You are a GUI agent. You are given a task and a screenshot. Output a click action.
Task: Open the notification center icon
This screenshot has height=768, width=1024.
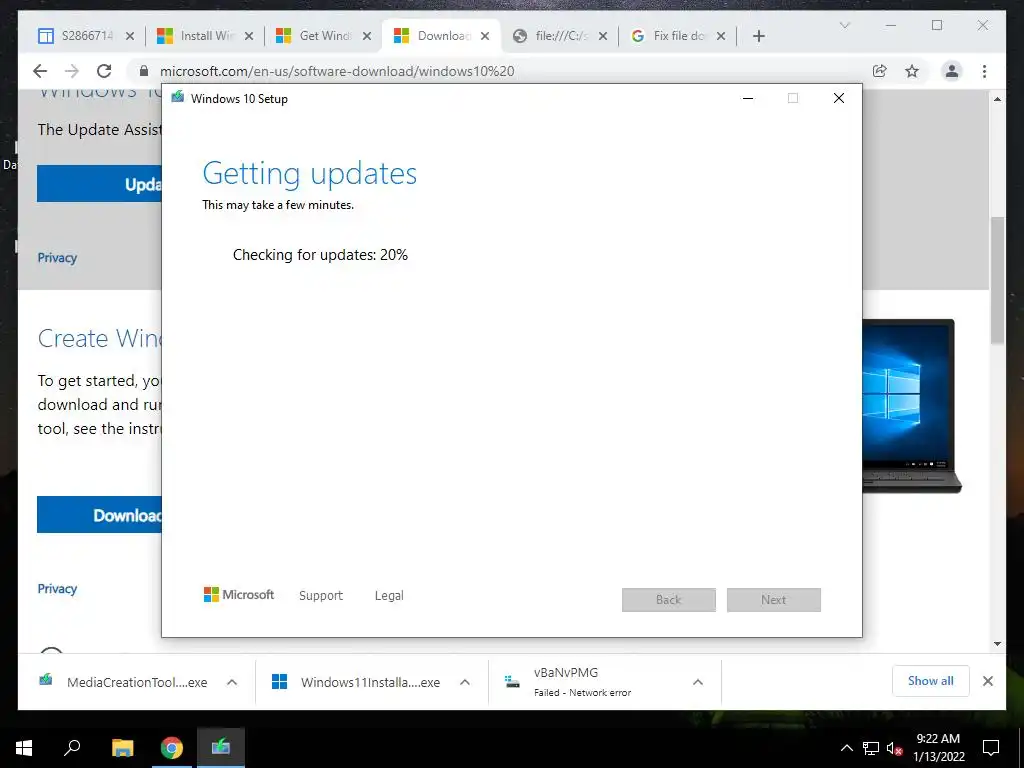991,748
